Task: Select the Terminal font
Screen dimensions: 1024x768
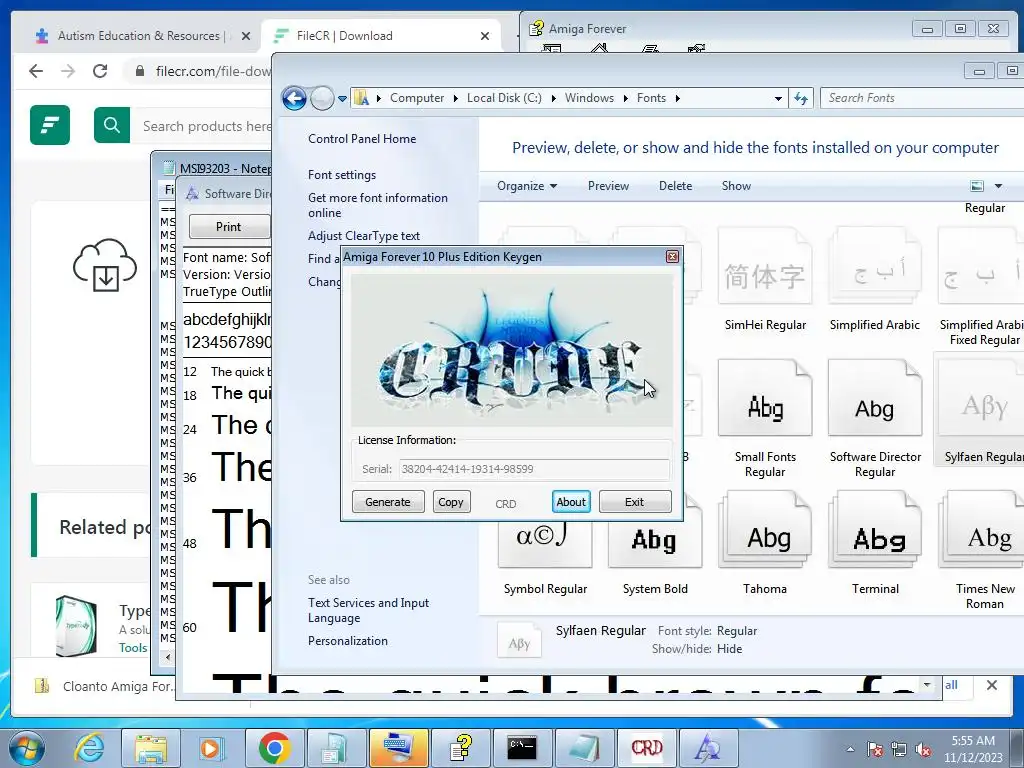Action: click(x=874, y=545)
